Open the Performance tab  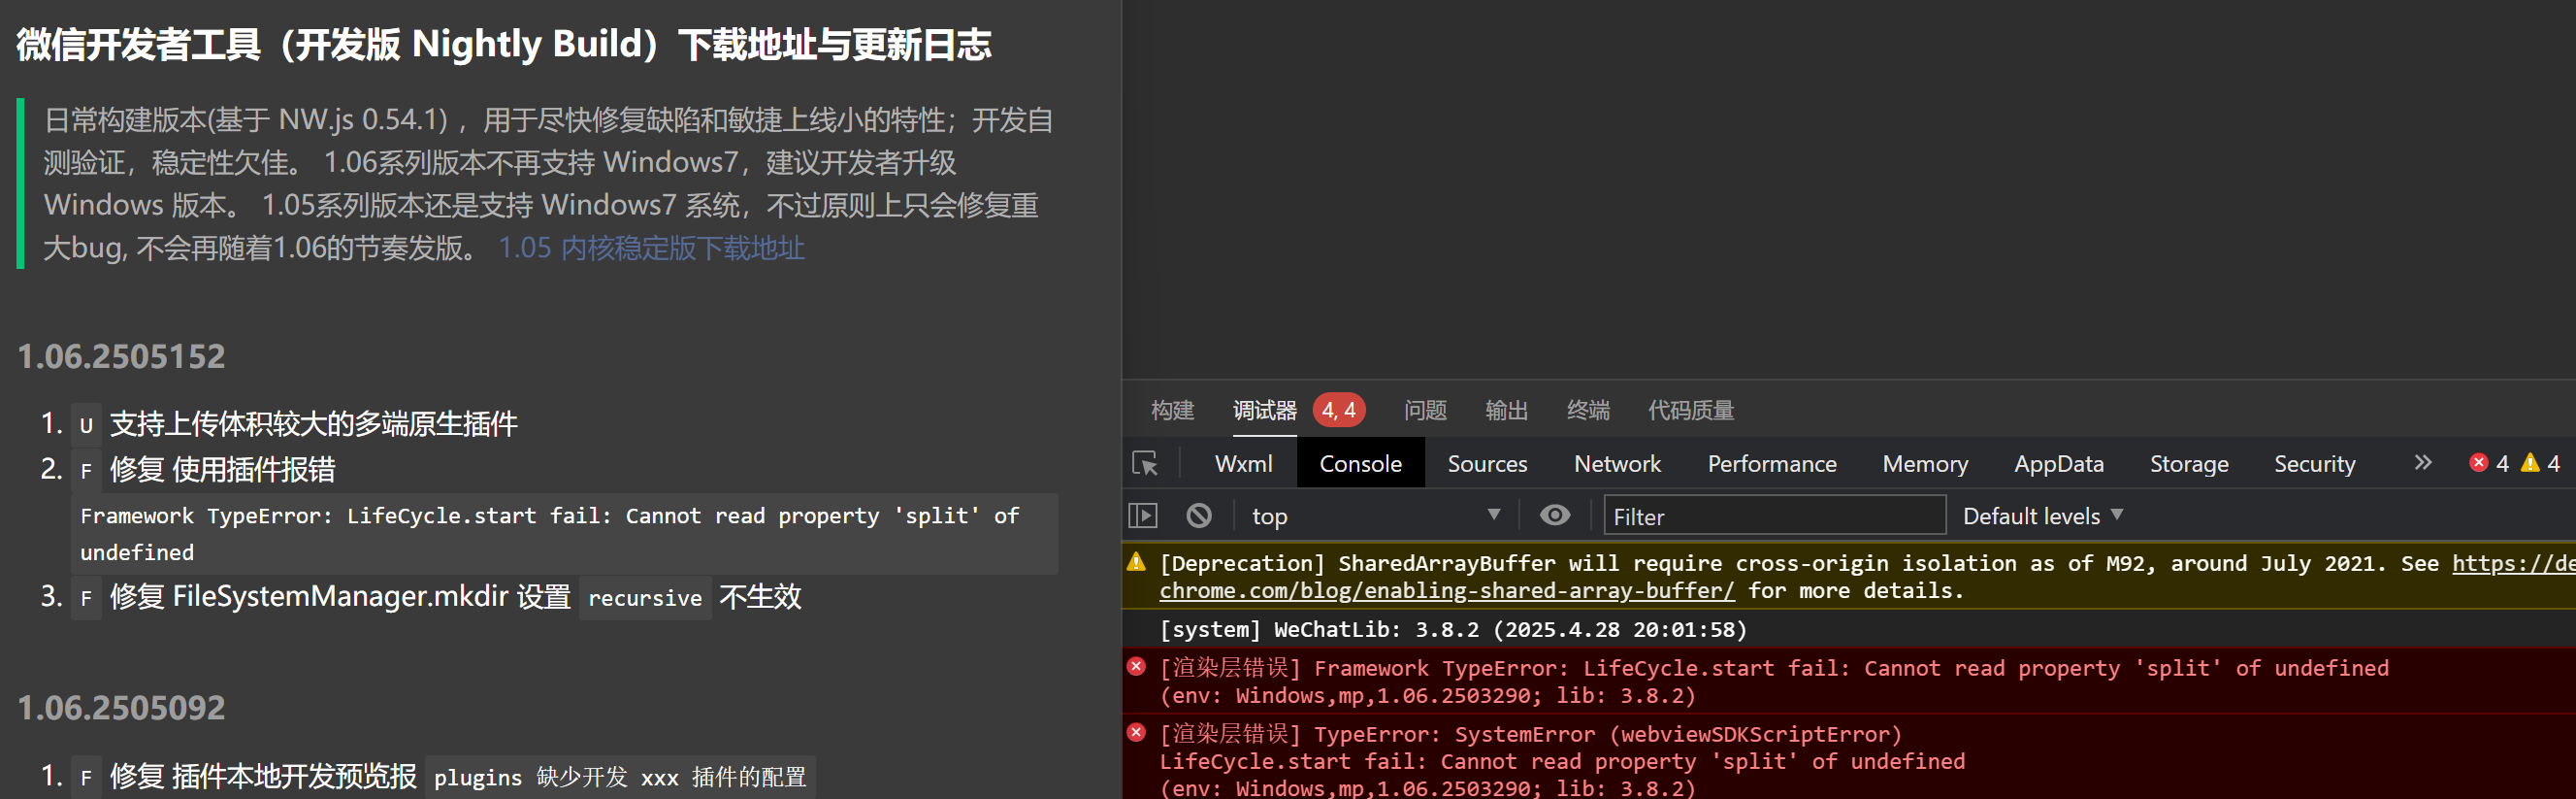pos(1771,464)
